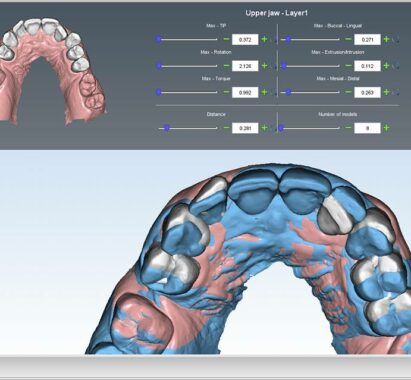This screenshot has width=411, height=380.
Task: Increase Max Mesial-Distal with plus icon
Action: (x=386, y=92)
